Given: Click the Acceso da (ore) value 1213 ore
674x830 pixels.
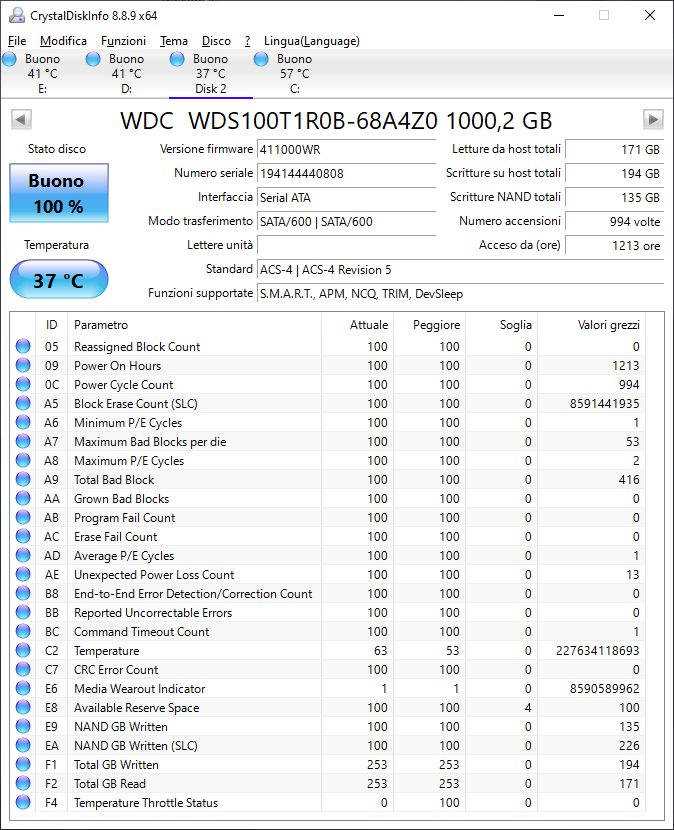Looking at the screenshot, I should click(x=615, y=246).
